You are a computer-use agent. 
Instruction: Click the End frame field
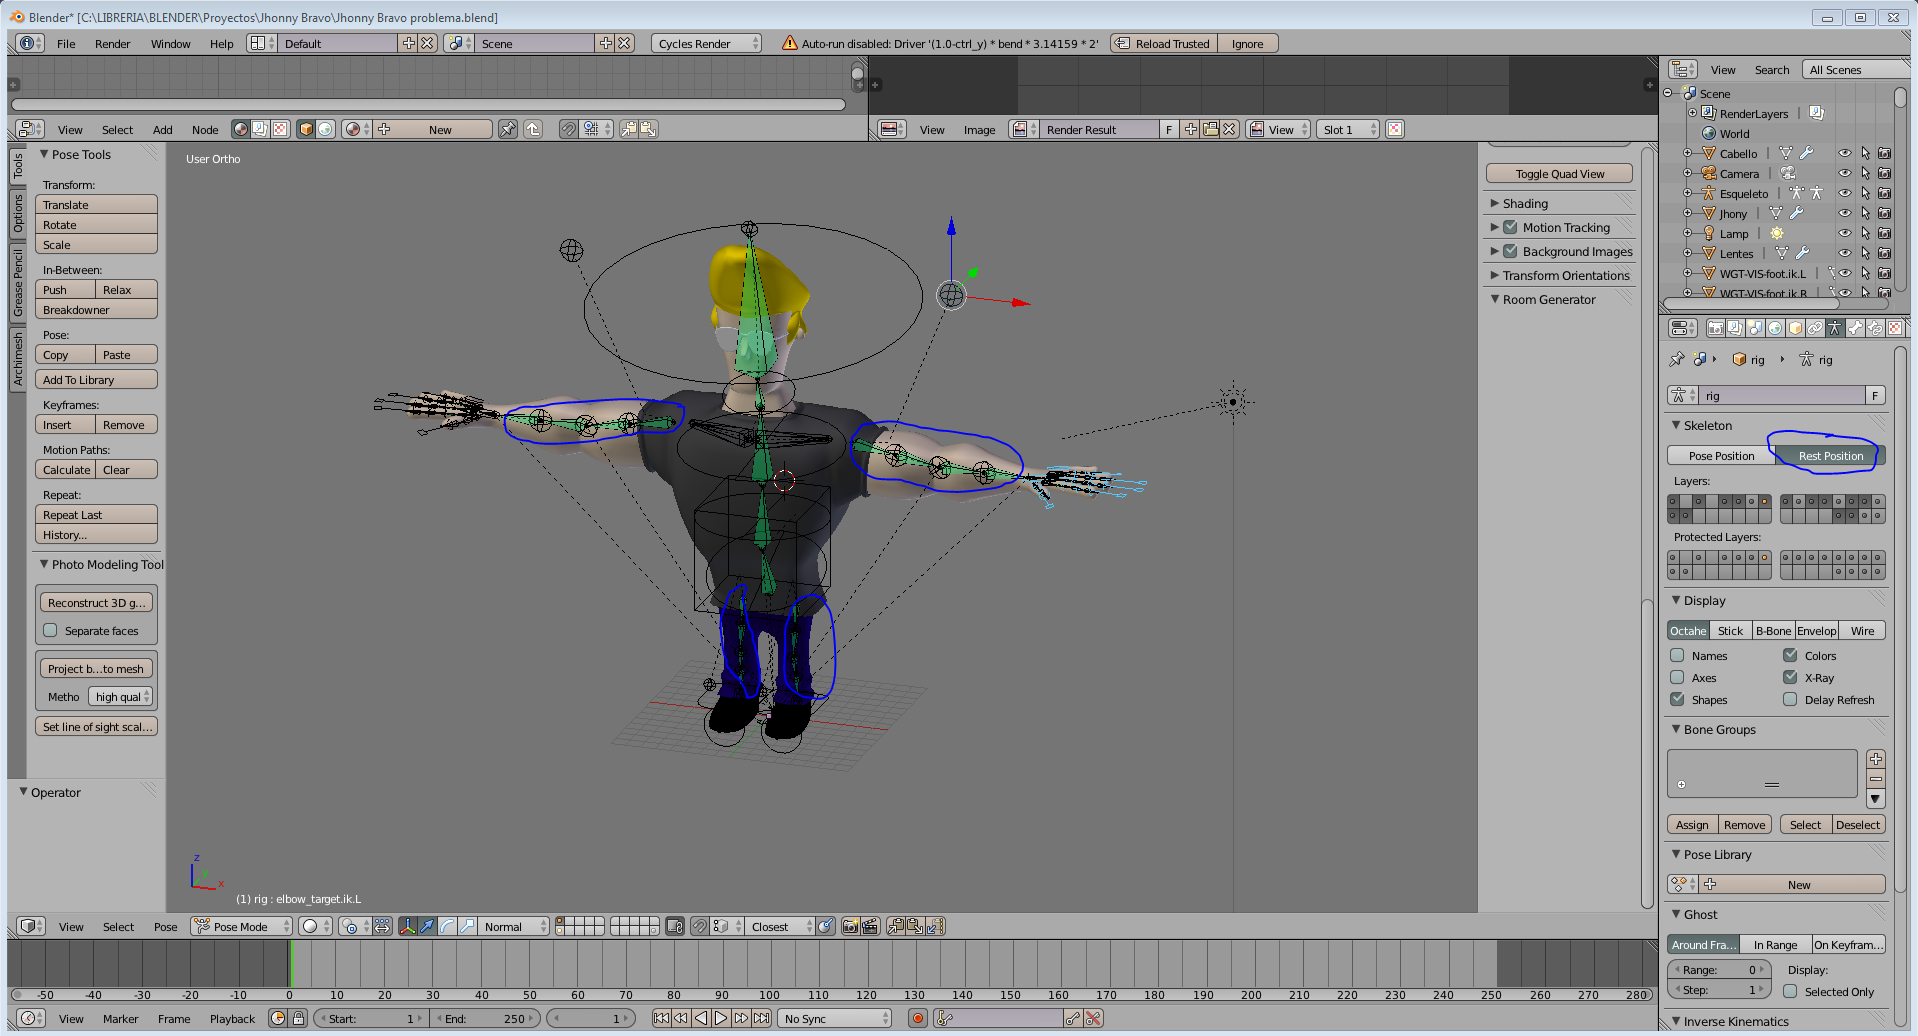[x=486, y=1018]
